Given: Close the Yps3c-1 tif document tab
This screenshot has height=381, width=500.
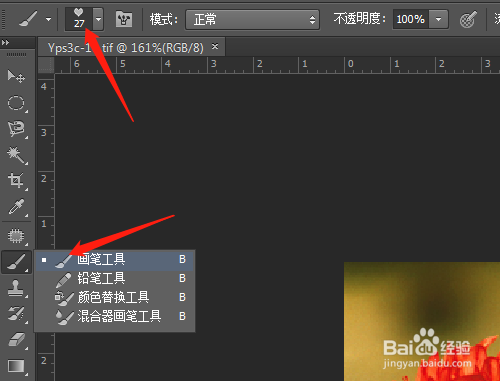Looking at the screenshot, I should click(215, 47).
